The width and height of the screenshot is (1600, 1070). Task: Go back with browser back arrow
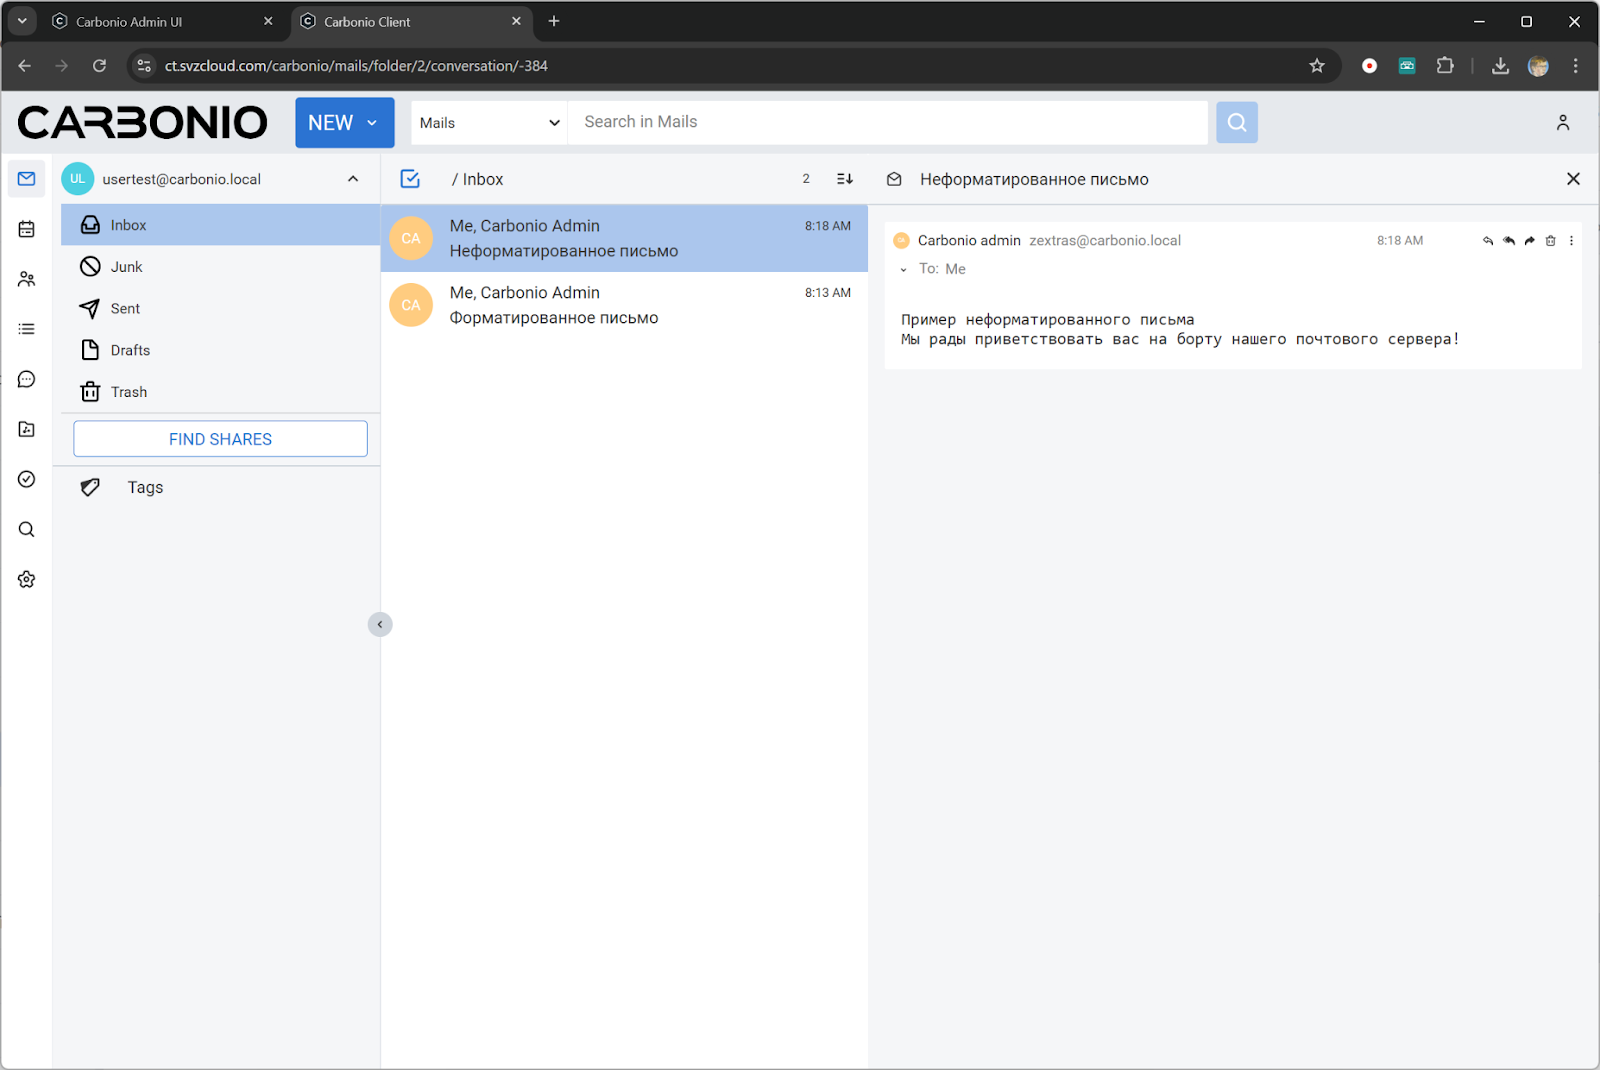(25, 66)
